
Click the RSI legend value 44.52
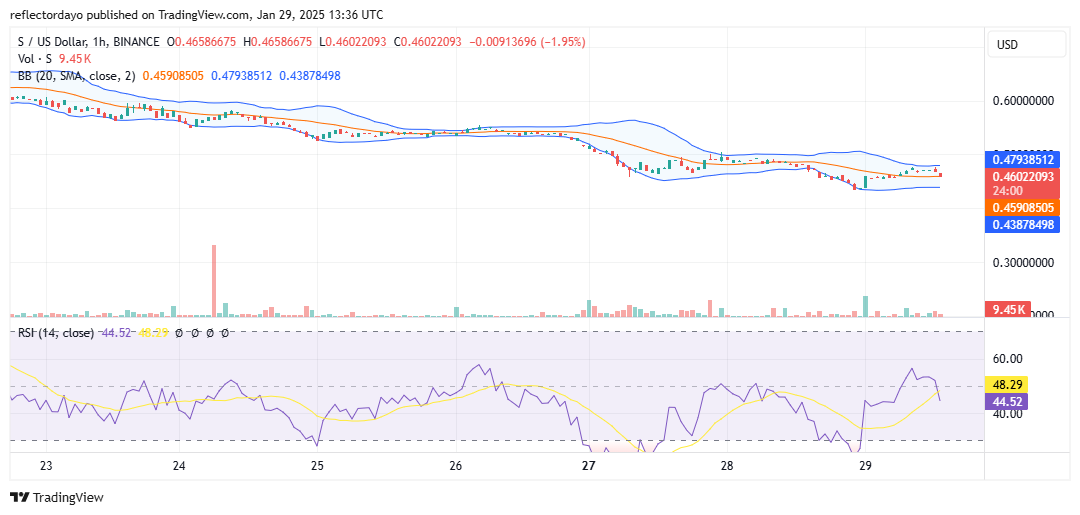click(116, 333)
